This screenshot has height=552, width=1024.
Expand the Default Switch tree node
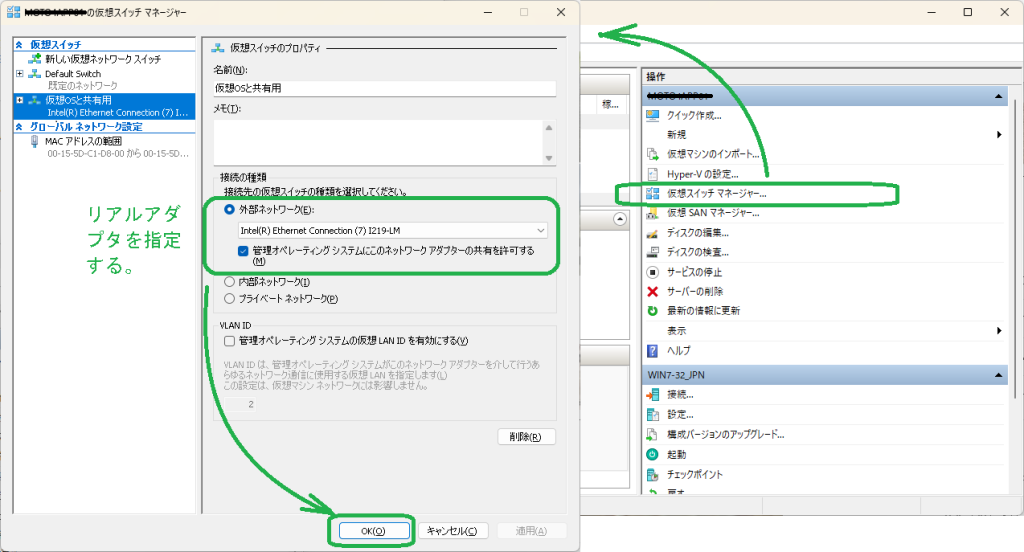coord(20,74)
